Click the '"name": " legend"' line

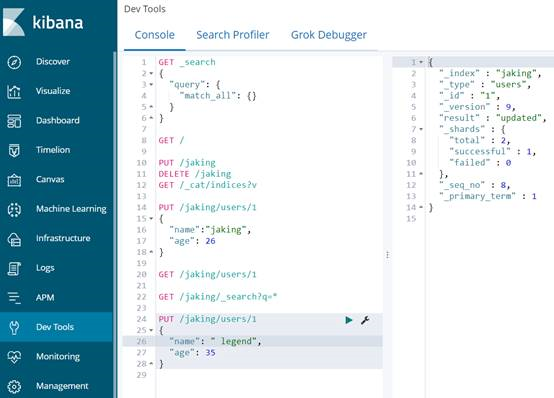[215, 341]
